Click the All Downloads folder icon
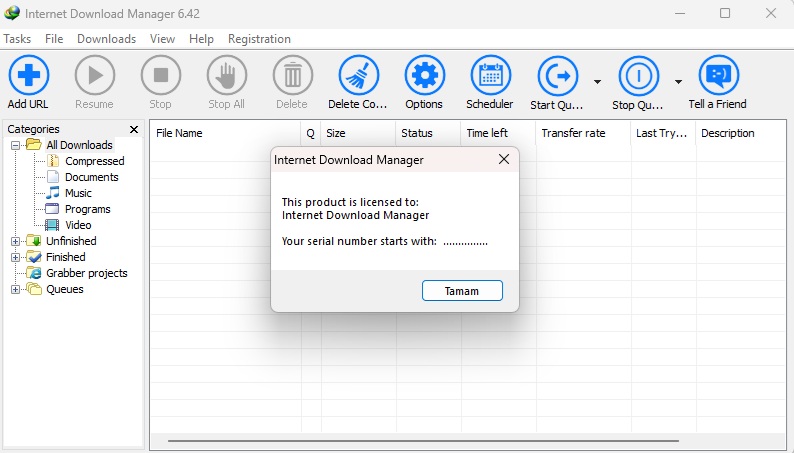 tap(33, 145)
